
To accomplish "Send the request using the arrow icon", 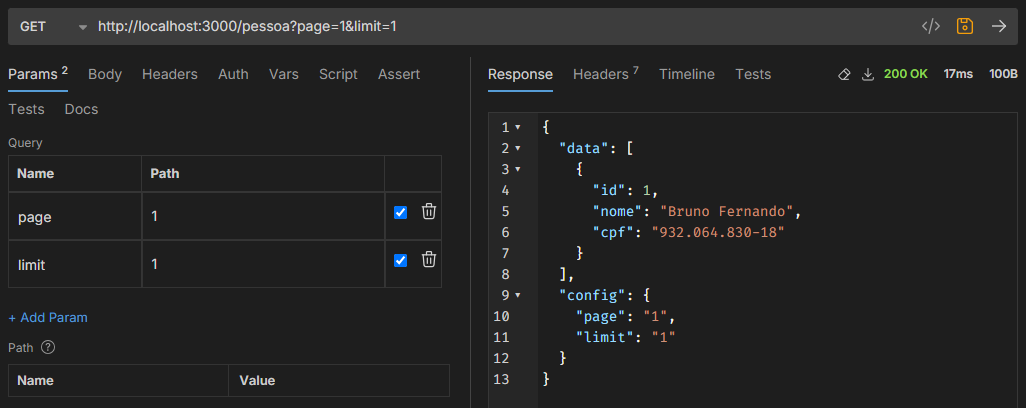I will pyautogui.click(x=998, y=26).
